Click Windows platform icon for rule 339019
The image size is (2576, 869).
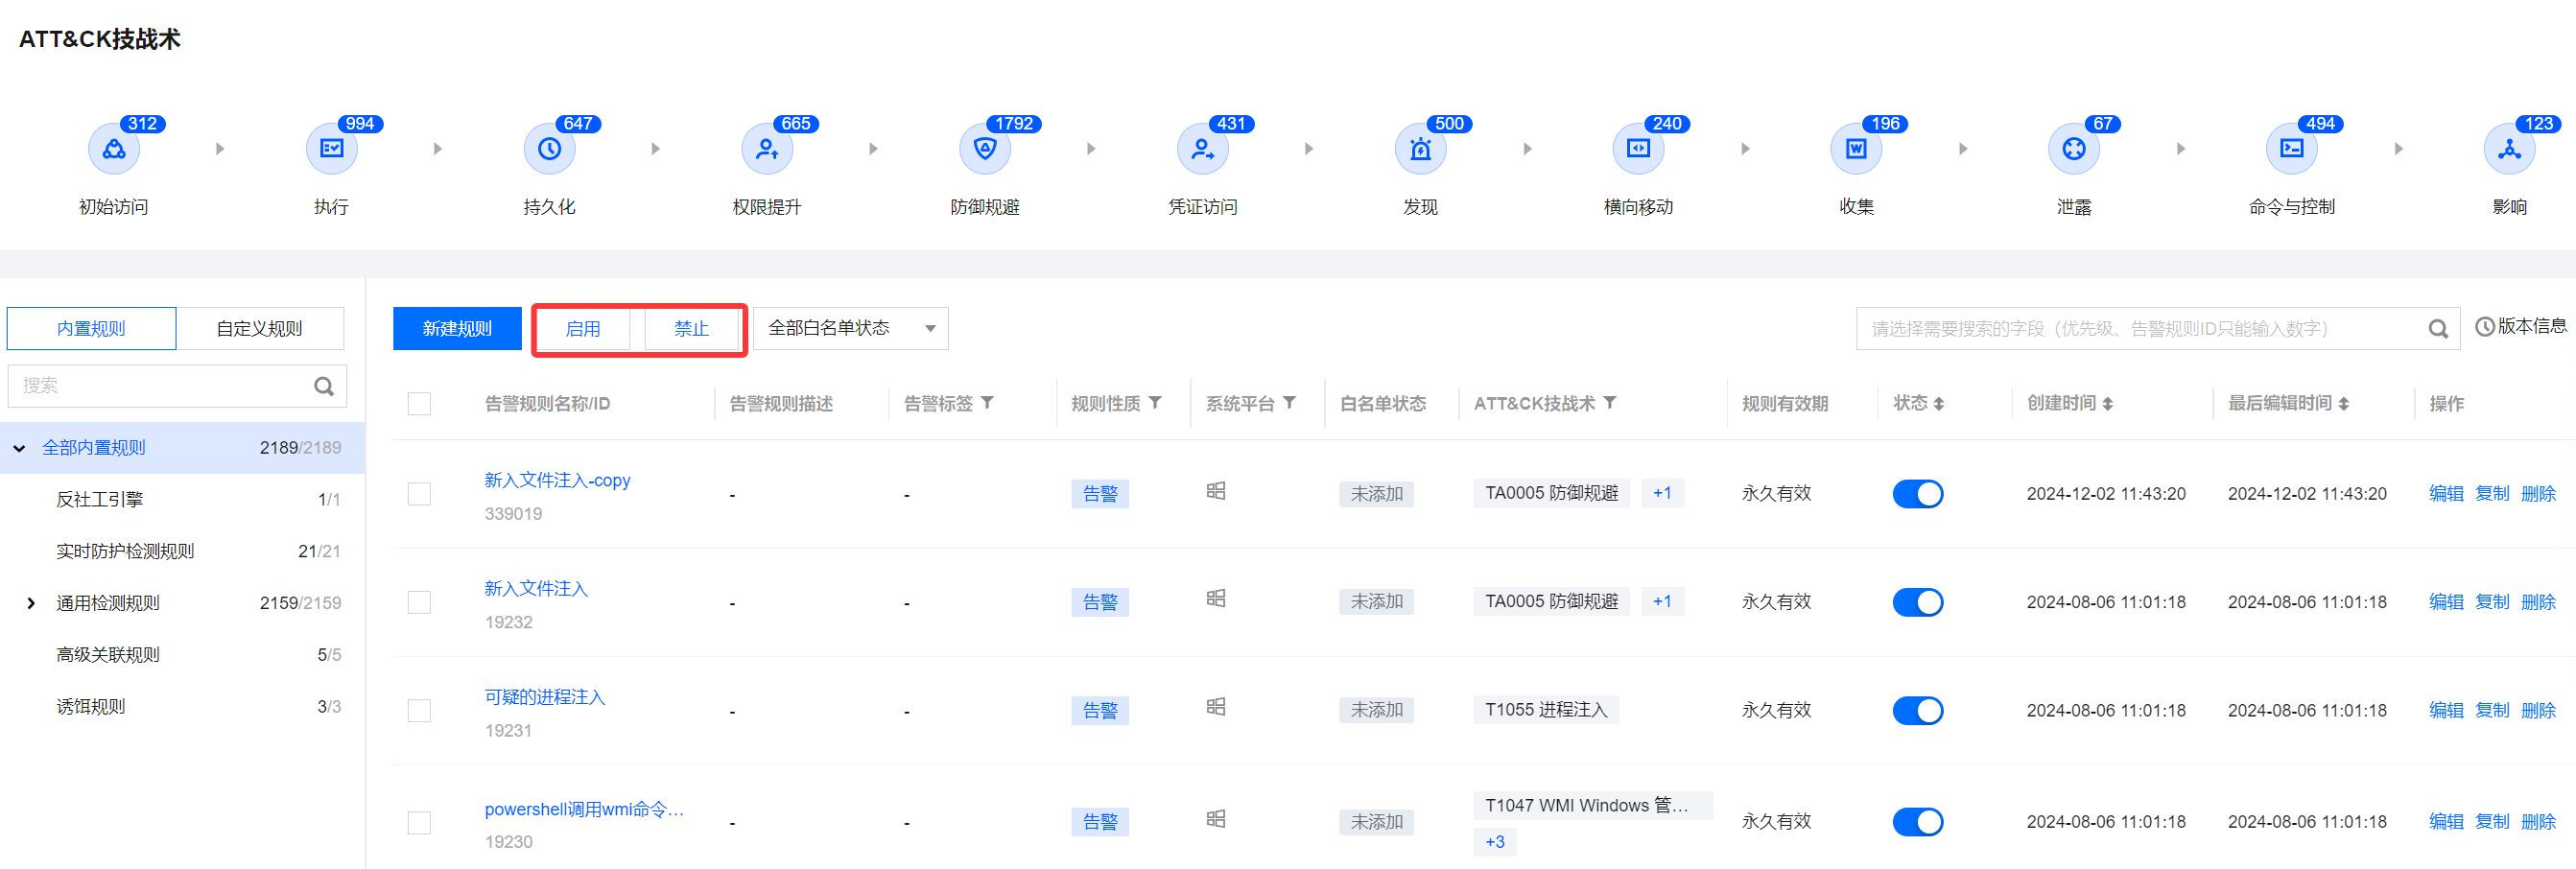click(x=1216, y=491)
